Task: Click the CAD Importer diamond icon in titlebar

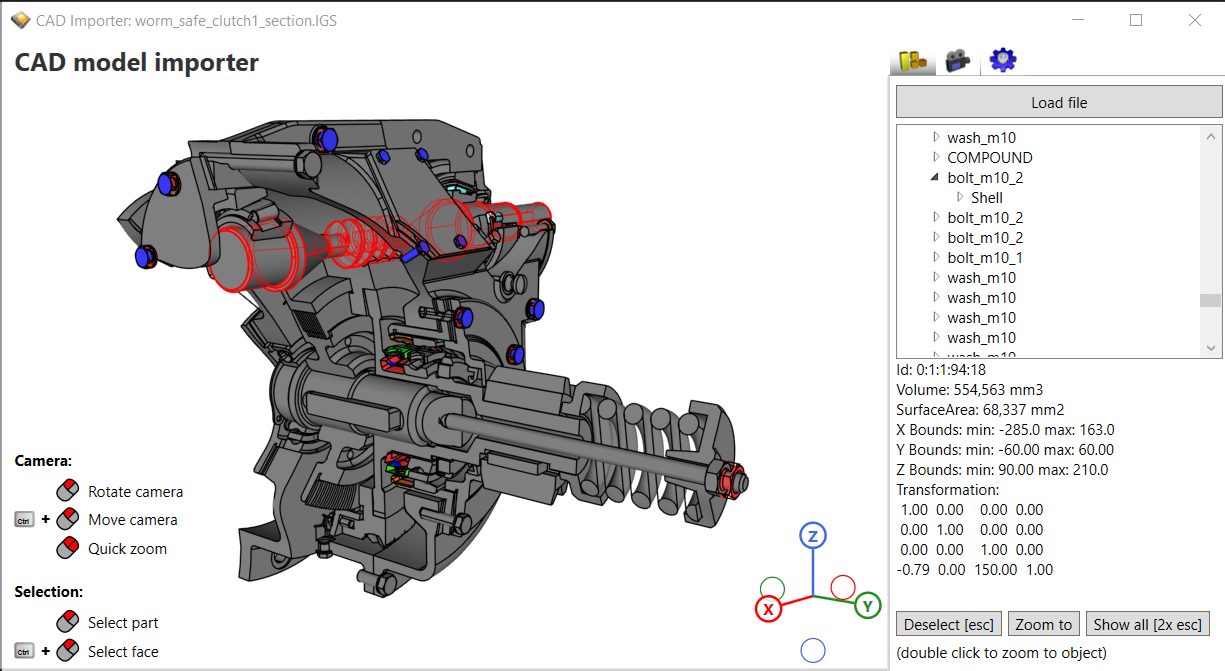Action: pyautogui.click(x=19, y=19)
